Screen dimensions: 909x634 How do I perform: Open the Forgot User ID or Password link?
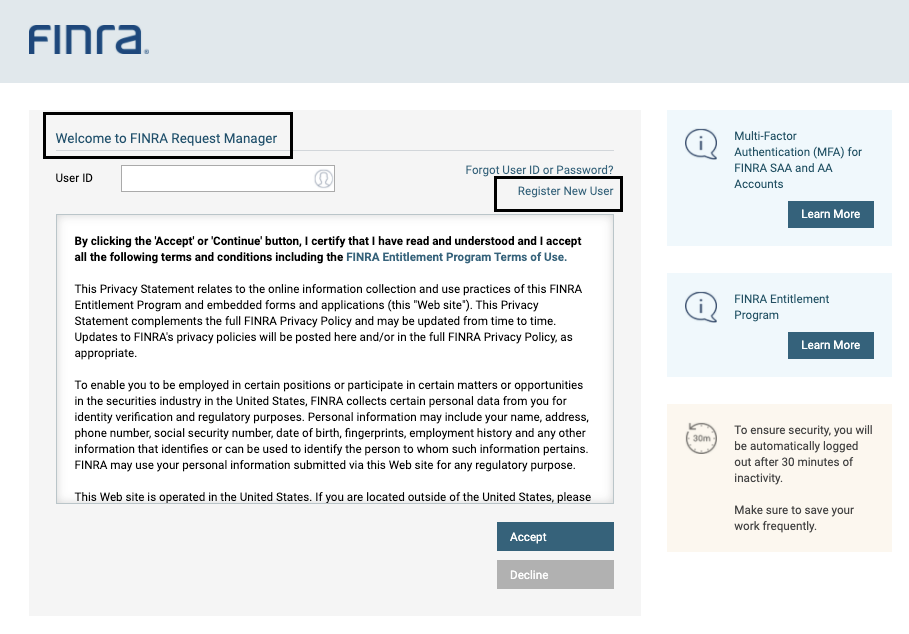[539, 170]
